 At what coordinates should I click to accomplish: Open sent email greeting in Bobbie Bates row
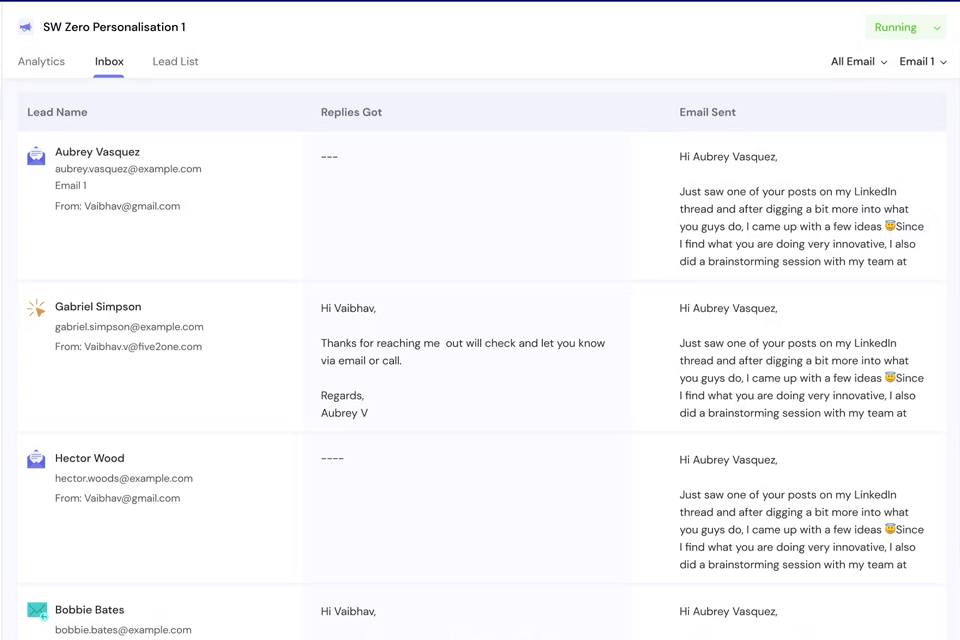[728, 611]
